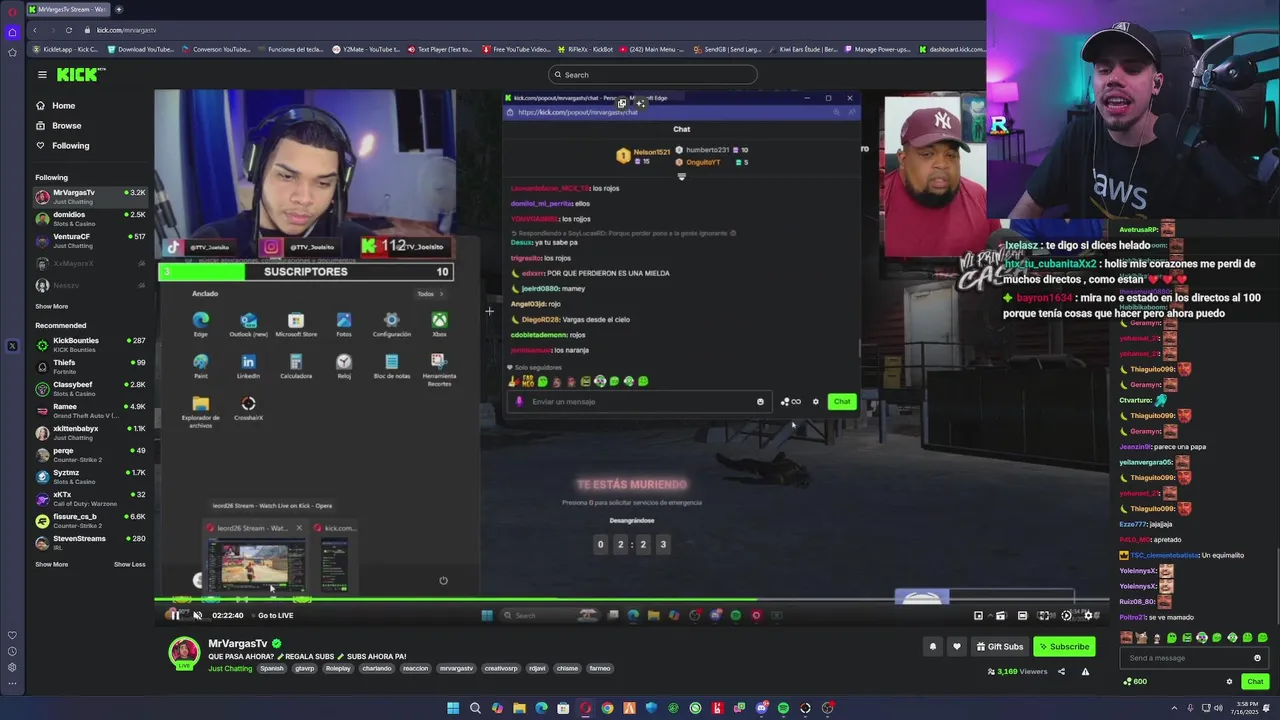This screenshot has height=720, width=1280.
Task: Open Kicklet.app bookmark
Action: pyautogui.click(x=65, y=49)
